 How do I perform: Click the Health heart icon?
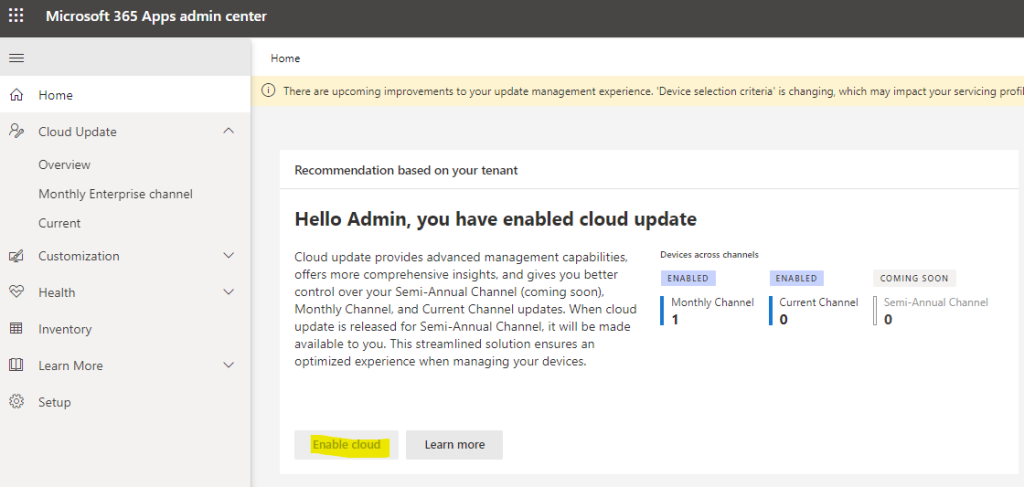pyautogui.click(x=16, y=292)
